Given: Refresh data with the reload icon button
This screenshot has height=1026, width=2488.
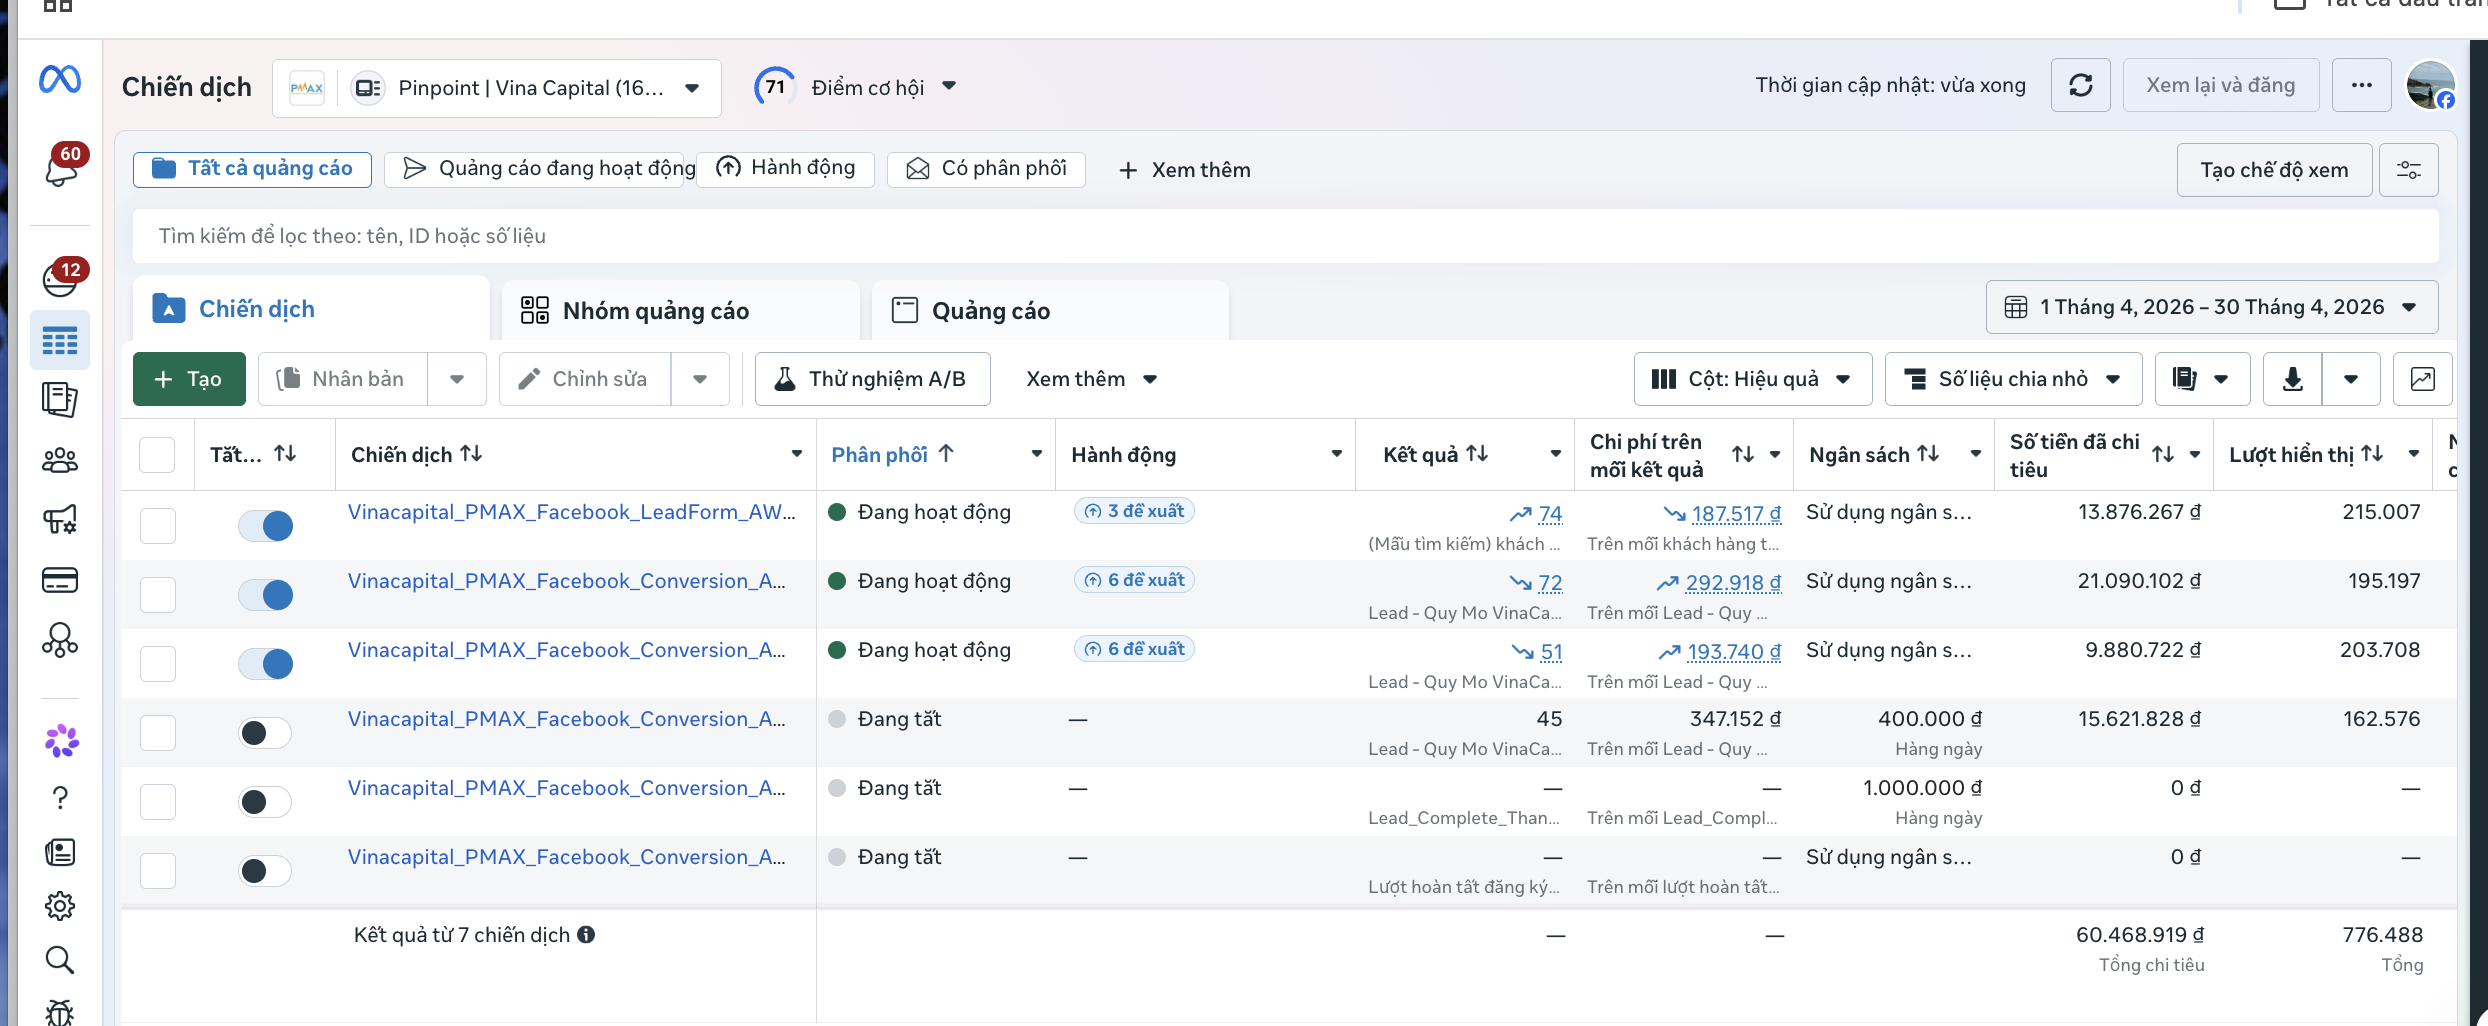Looking at the screenshot, I should [2080, 86].
